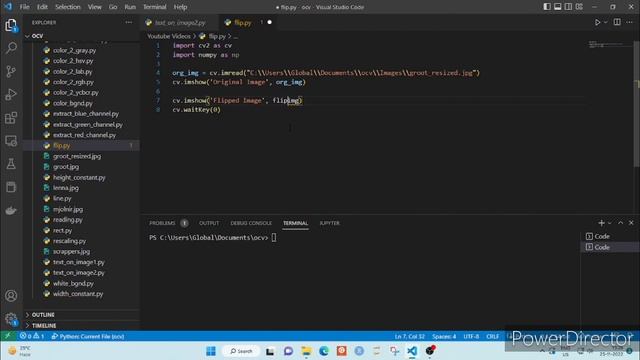
Task: Open the Explorer view in activity bar
Action: coord(11,25)
